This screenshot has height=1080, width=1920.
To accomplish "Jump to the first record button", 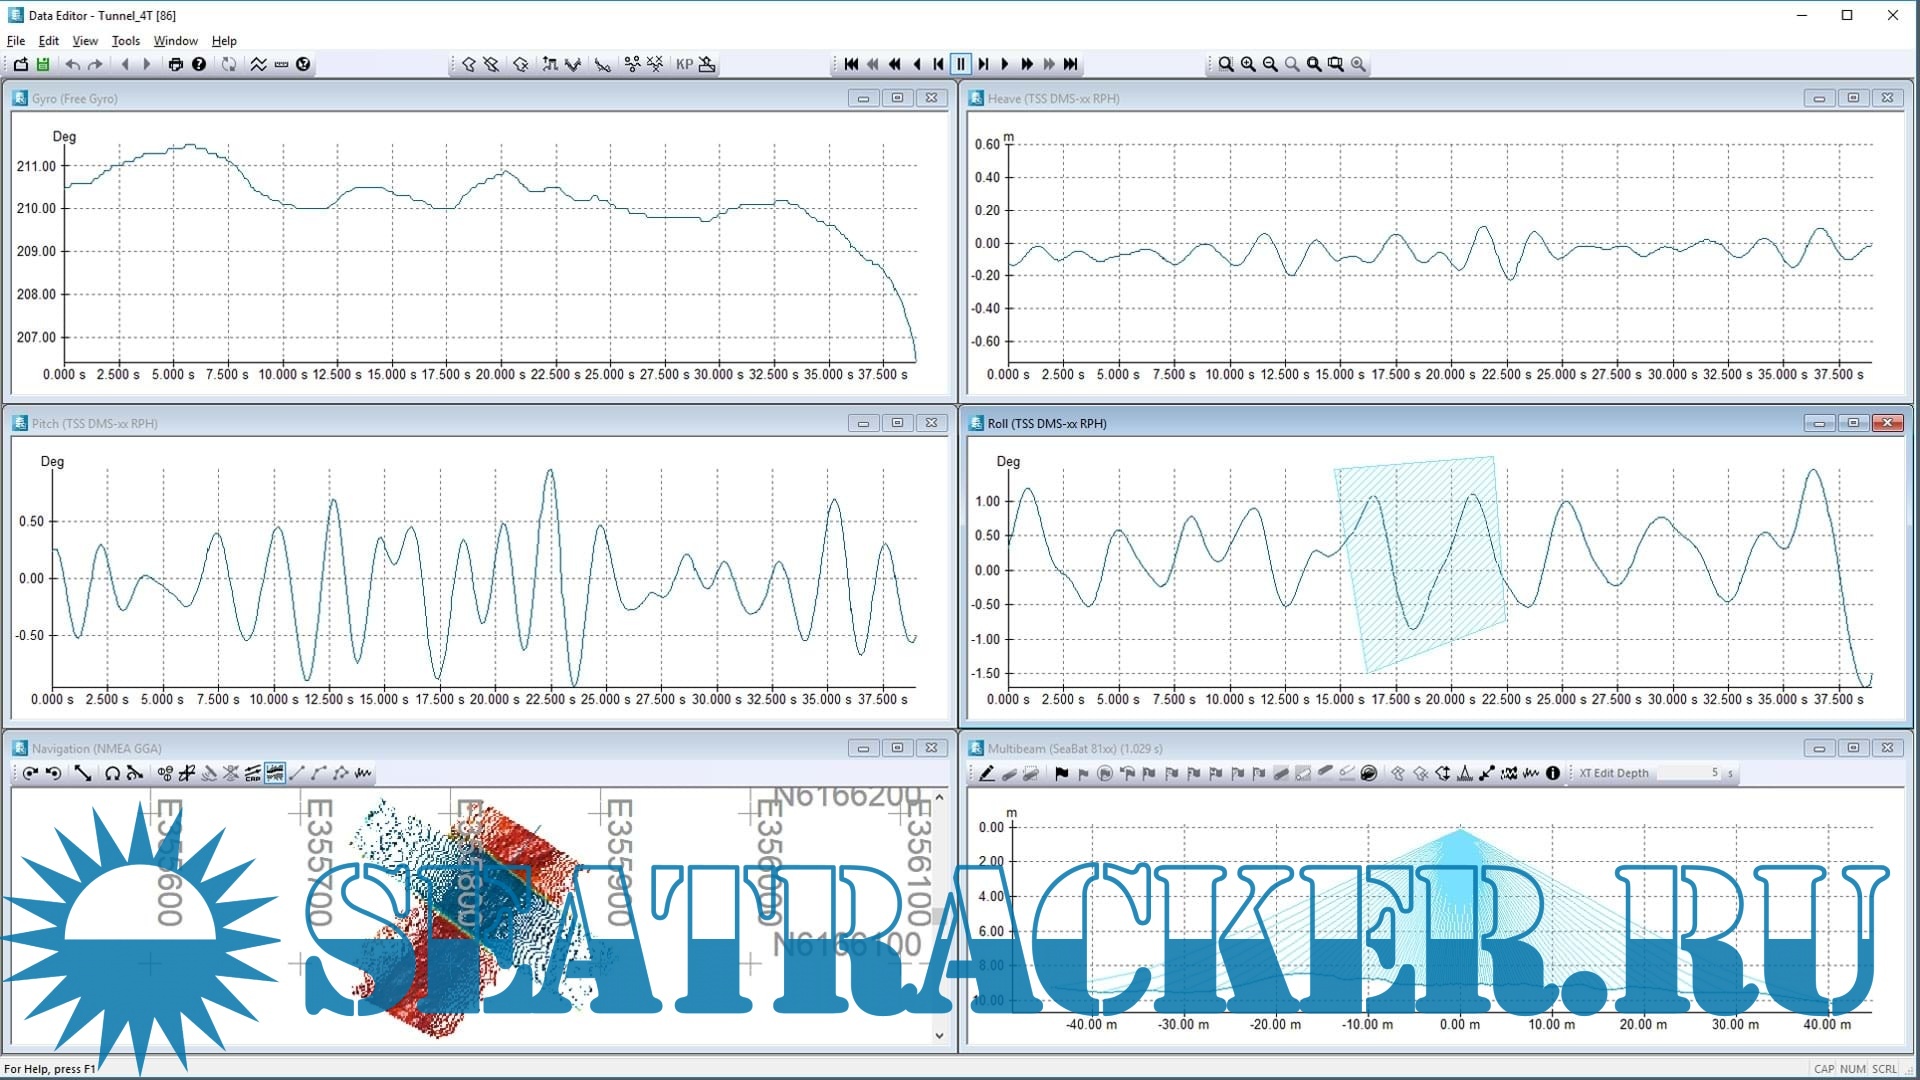I will point(851,64).
